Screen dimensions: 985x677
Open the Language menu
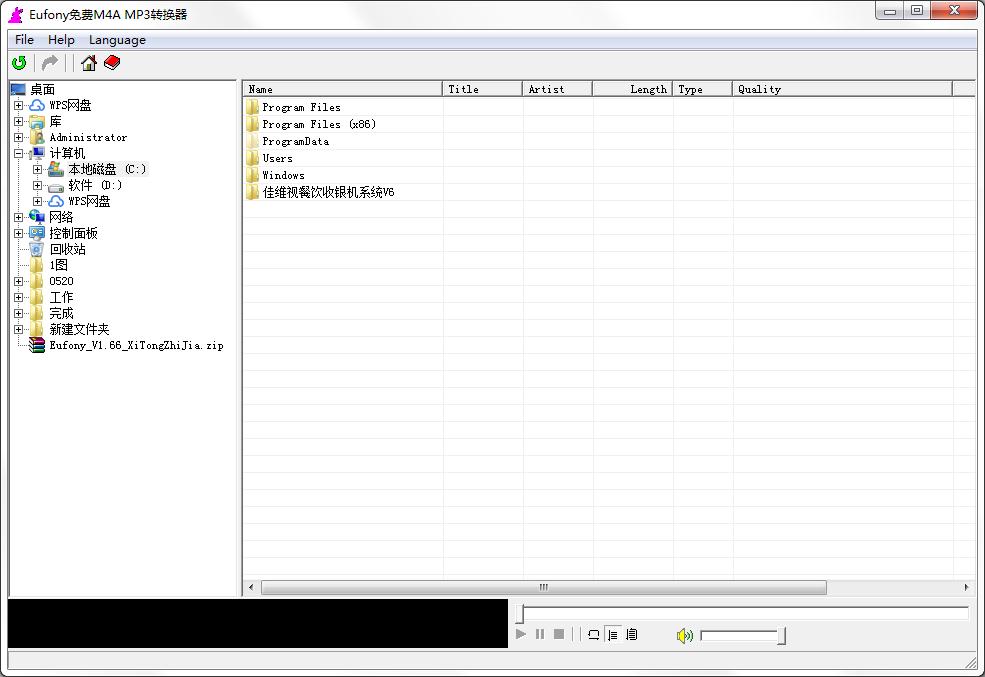(117, 40)
